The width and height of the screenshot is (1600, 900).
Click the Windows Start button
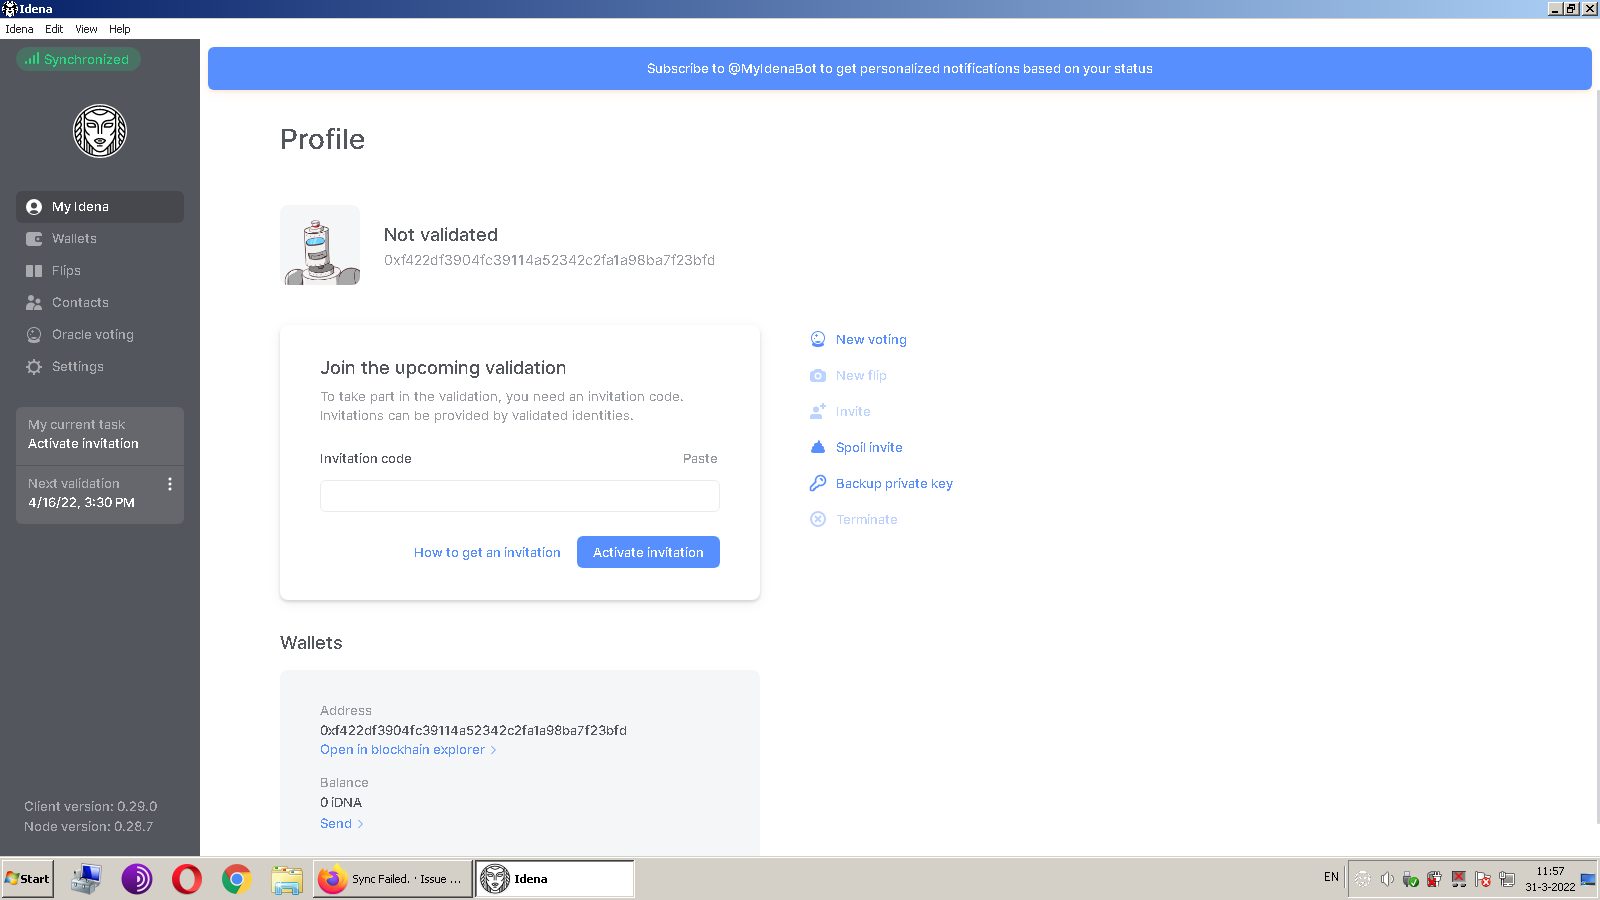pos(28,879)
